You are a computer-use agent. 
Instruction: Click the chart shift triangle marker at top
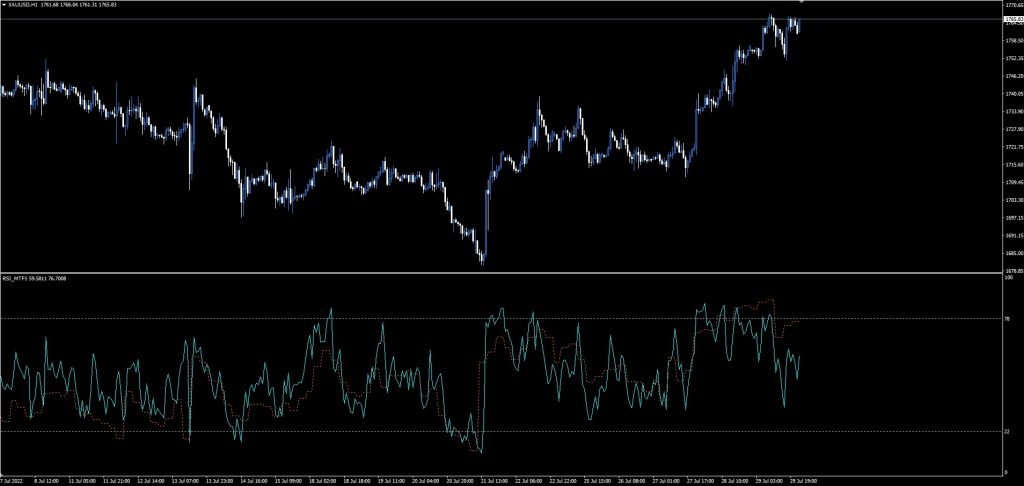coord(800,3)
